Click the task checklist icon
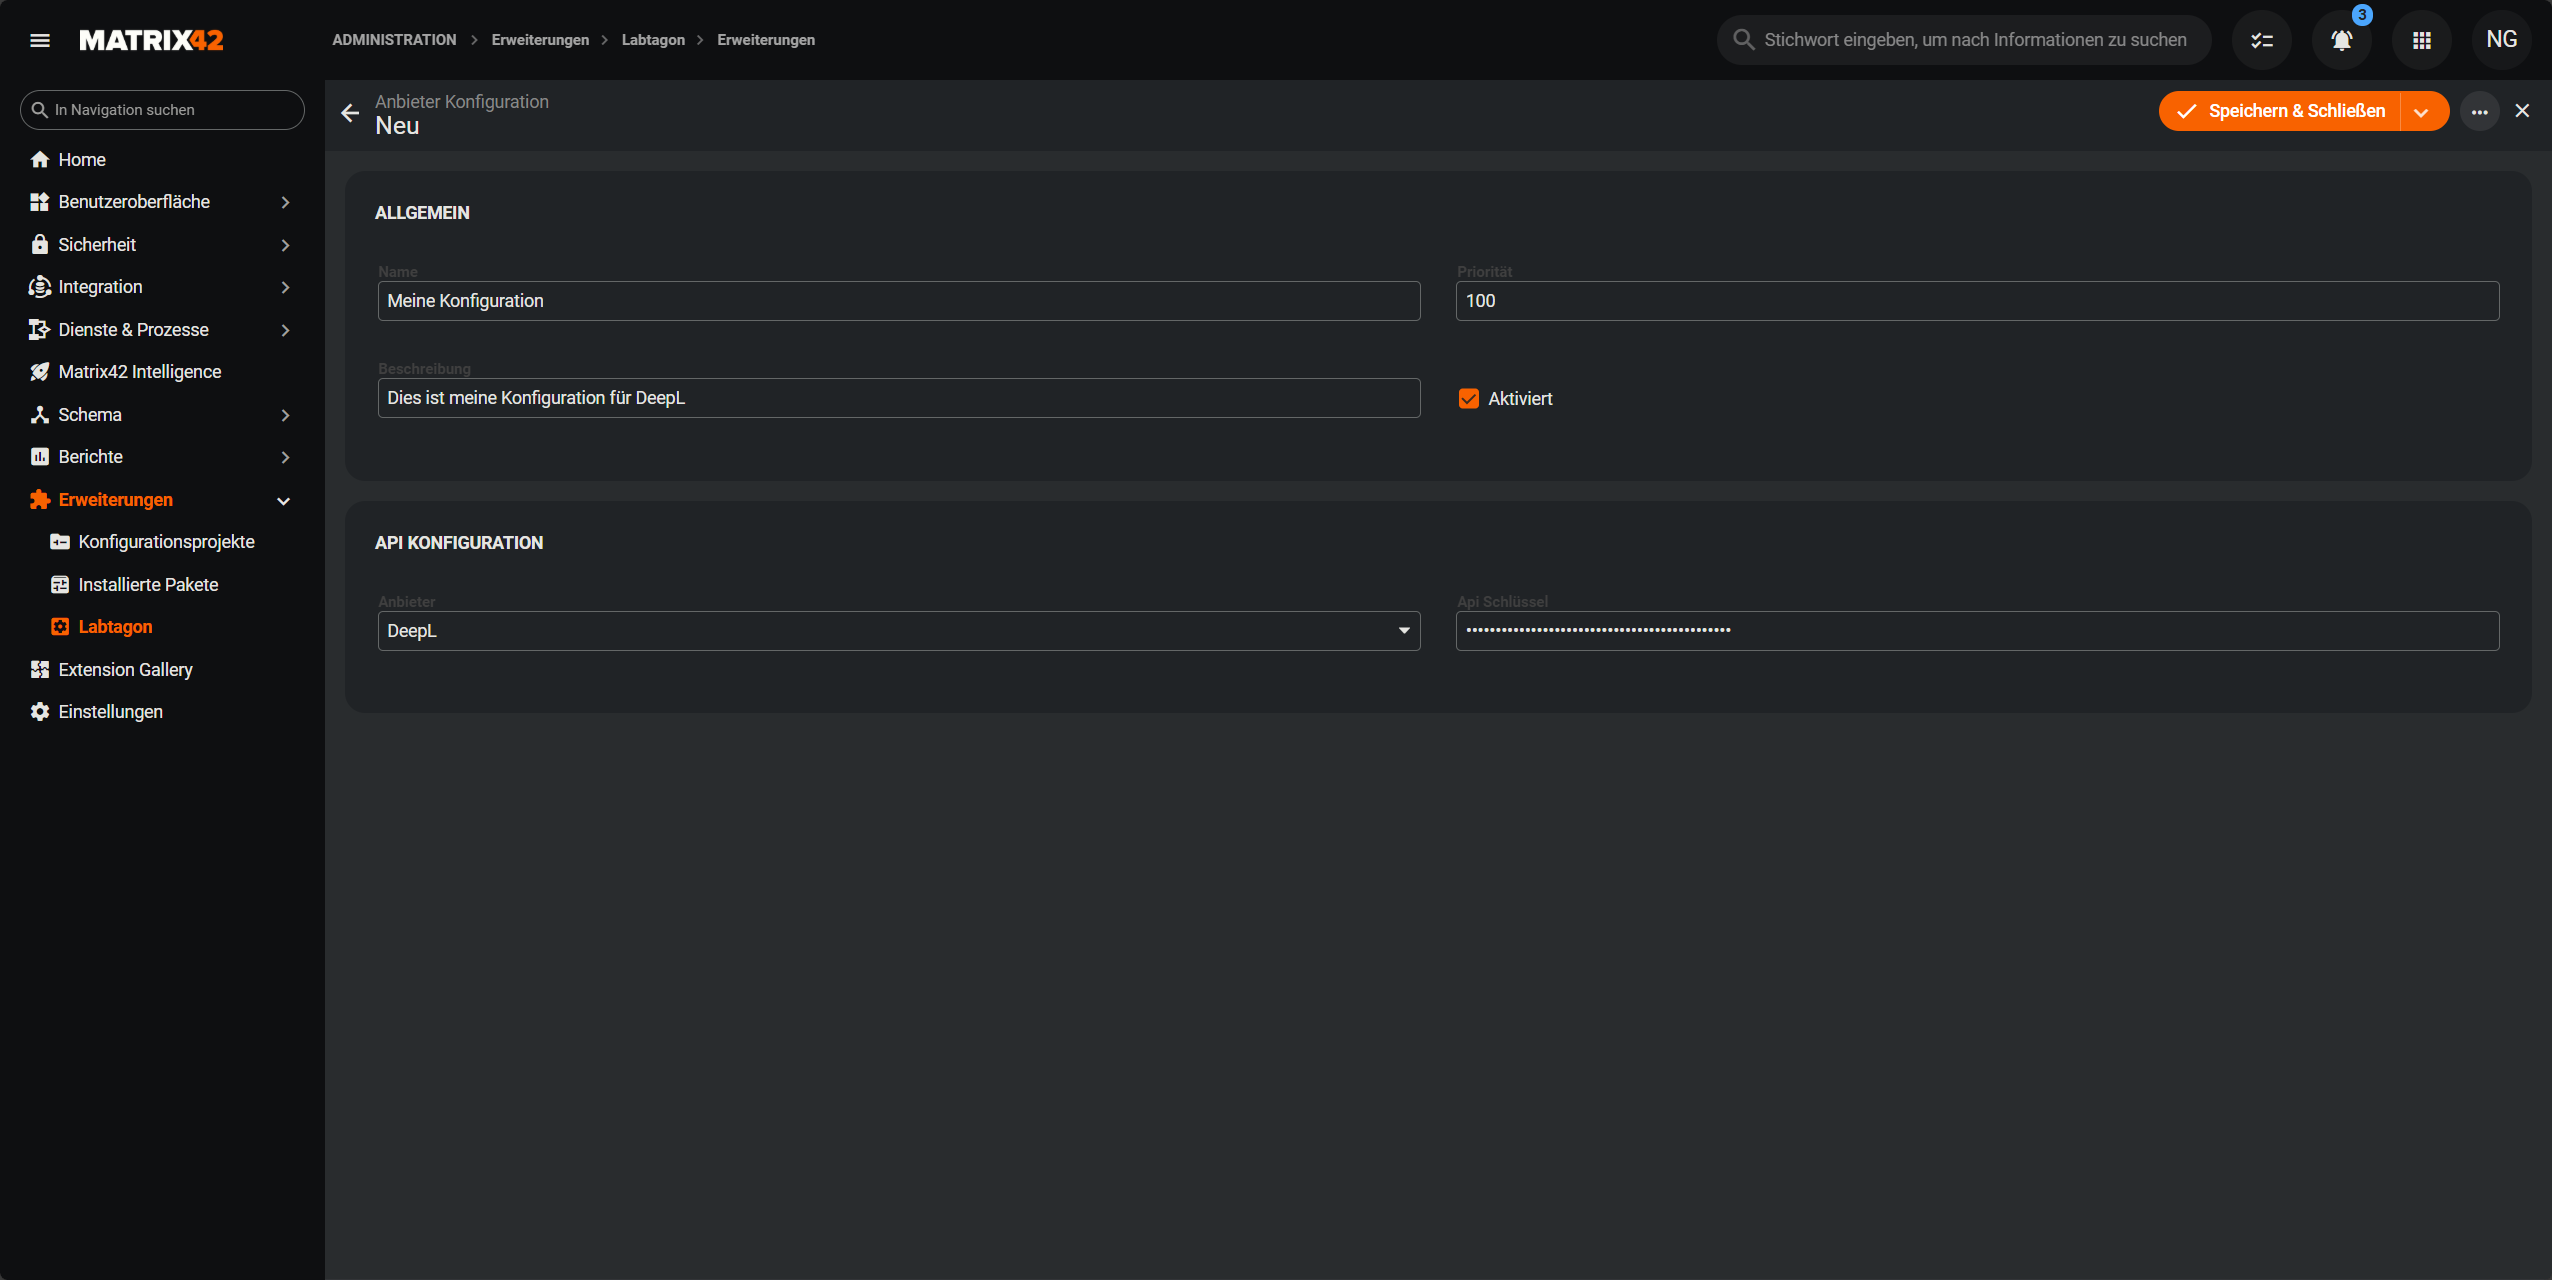This screenshot has height=1280, width=2552. click(x=2261, y=40)
